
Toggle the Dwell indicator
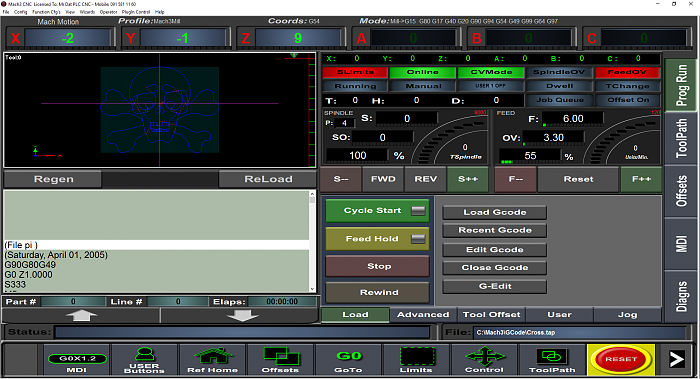[559, 86]
